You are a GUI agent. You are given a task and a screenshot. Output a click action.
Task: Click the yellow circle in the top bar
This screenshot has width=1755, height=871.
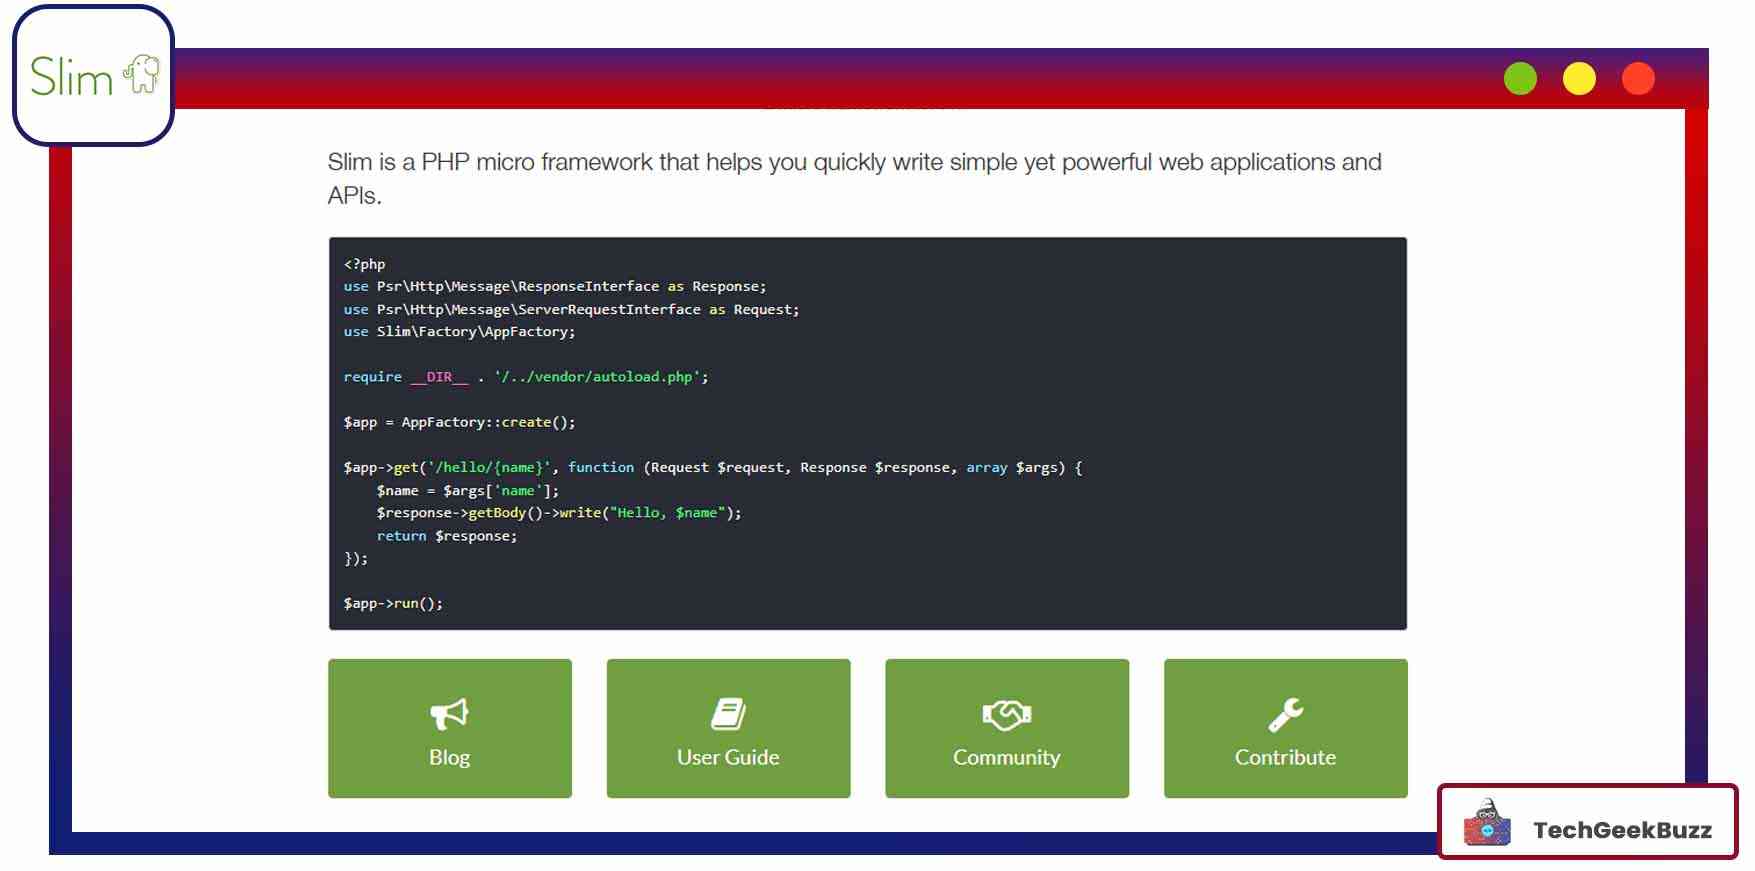coord(1579,79)
